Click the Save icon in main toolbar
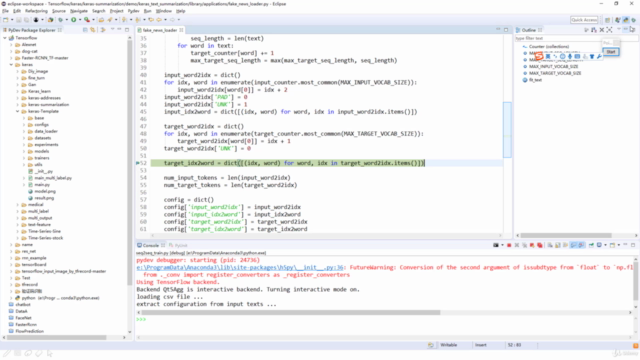 click(x=19, y=20)
